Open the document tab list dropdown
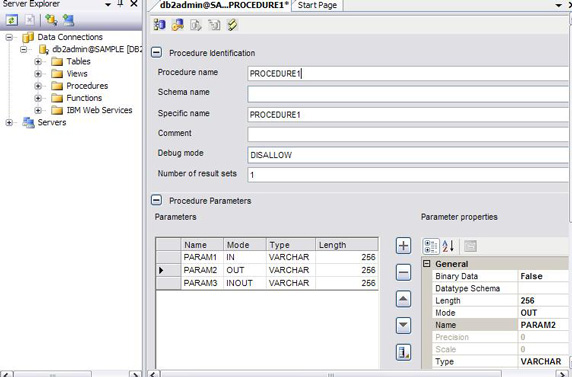Viewport: 572px width, 377px height. pos(559,5)
